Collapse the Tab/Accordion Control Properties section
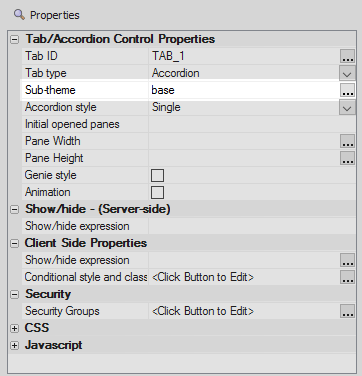The image size is (362, 376). pyautogui.click(x=14, y=39)
